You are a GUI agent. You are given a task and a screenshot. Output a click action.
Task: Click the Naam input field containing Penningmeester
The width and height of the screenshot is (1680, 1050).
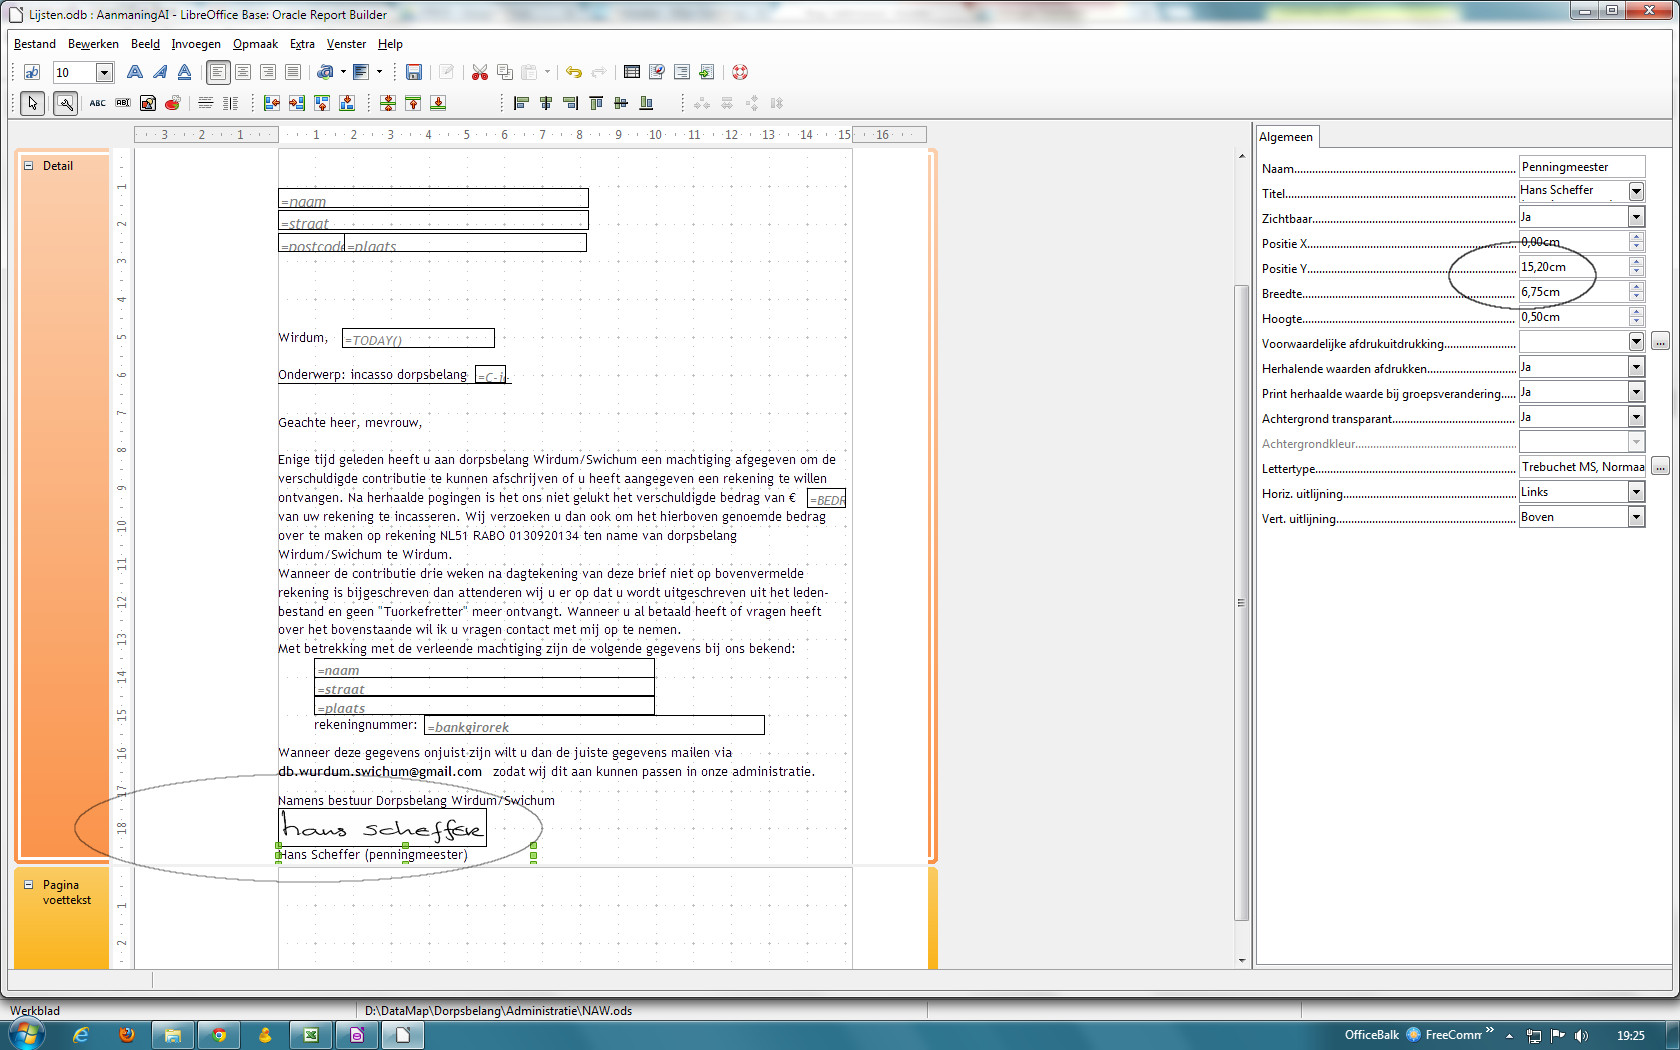1581,167
